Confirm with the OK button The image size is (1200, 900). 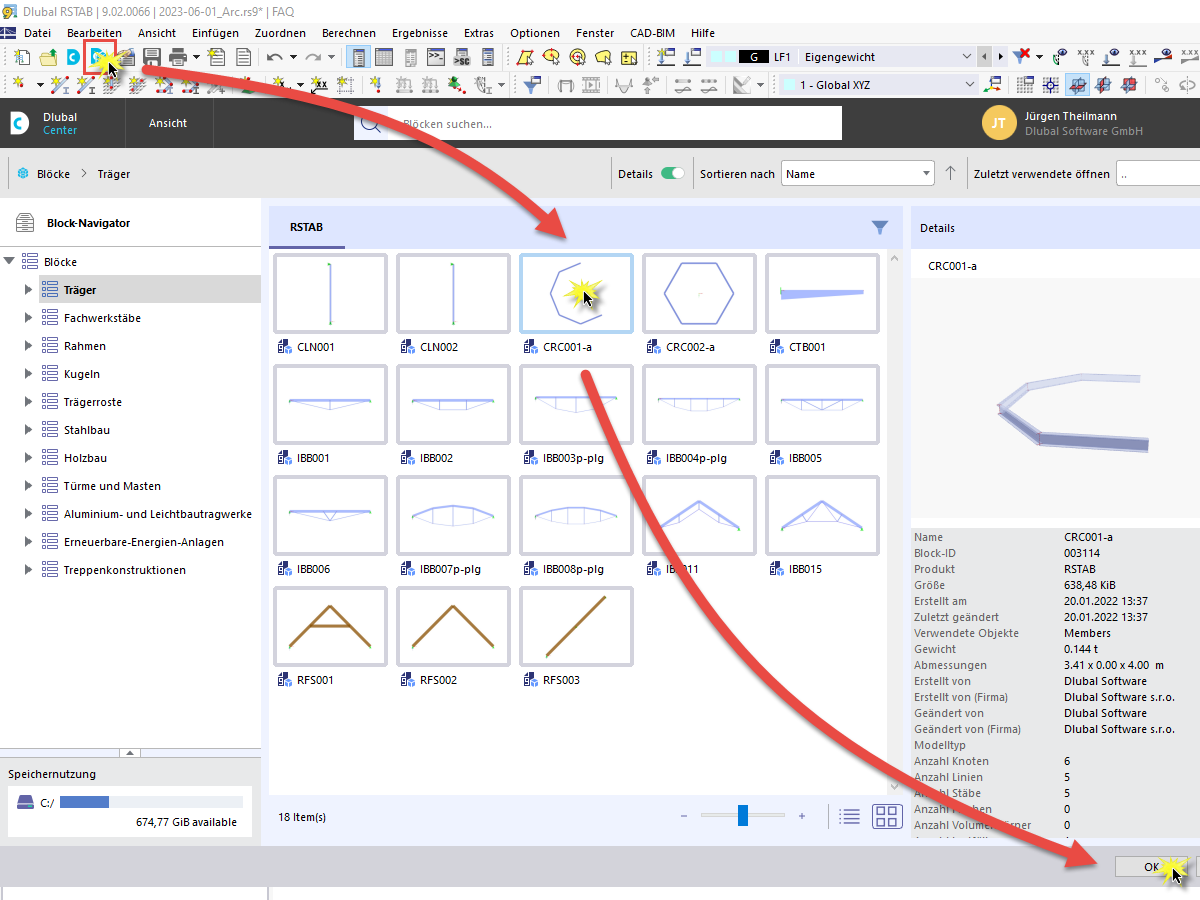tap(1151, 867)
